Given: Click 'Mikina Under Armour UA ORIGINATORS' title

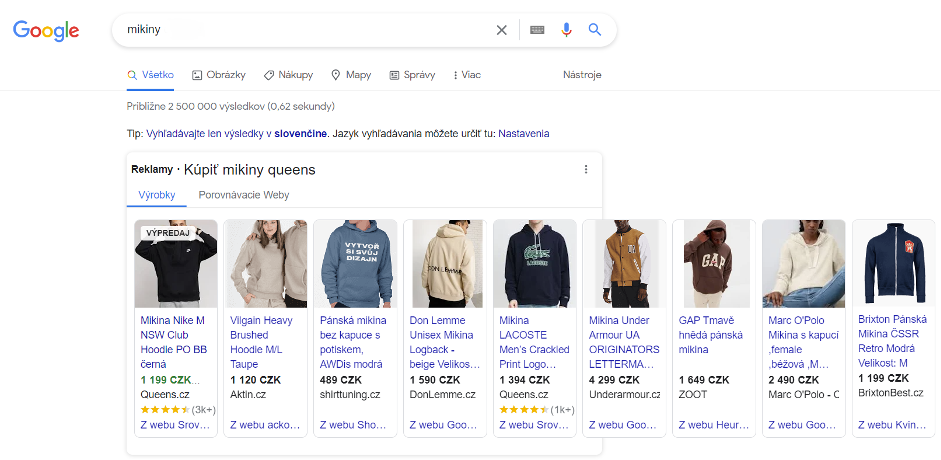Looking at the screenshot, I should (624, 342).
